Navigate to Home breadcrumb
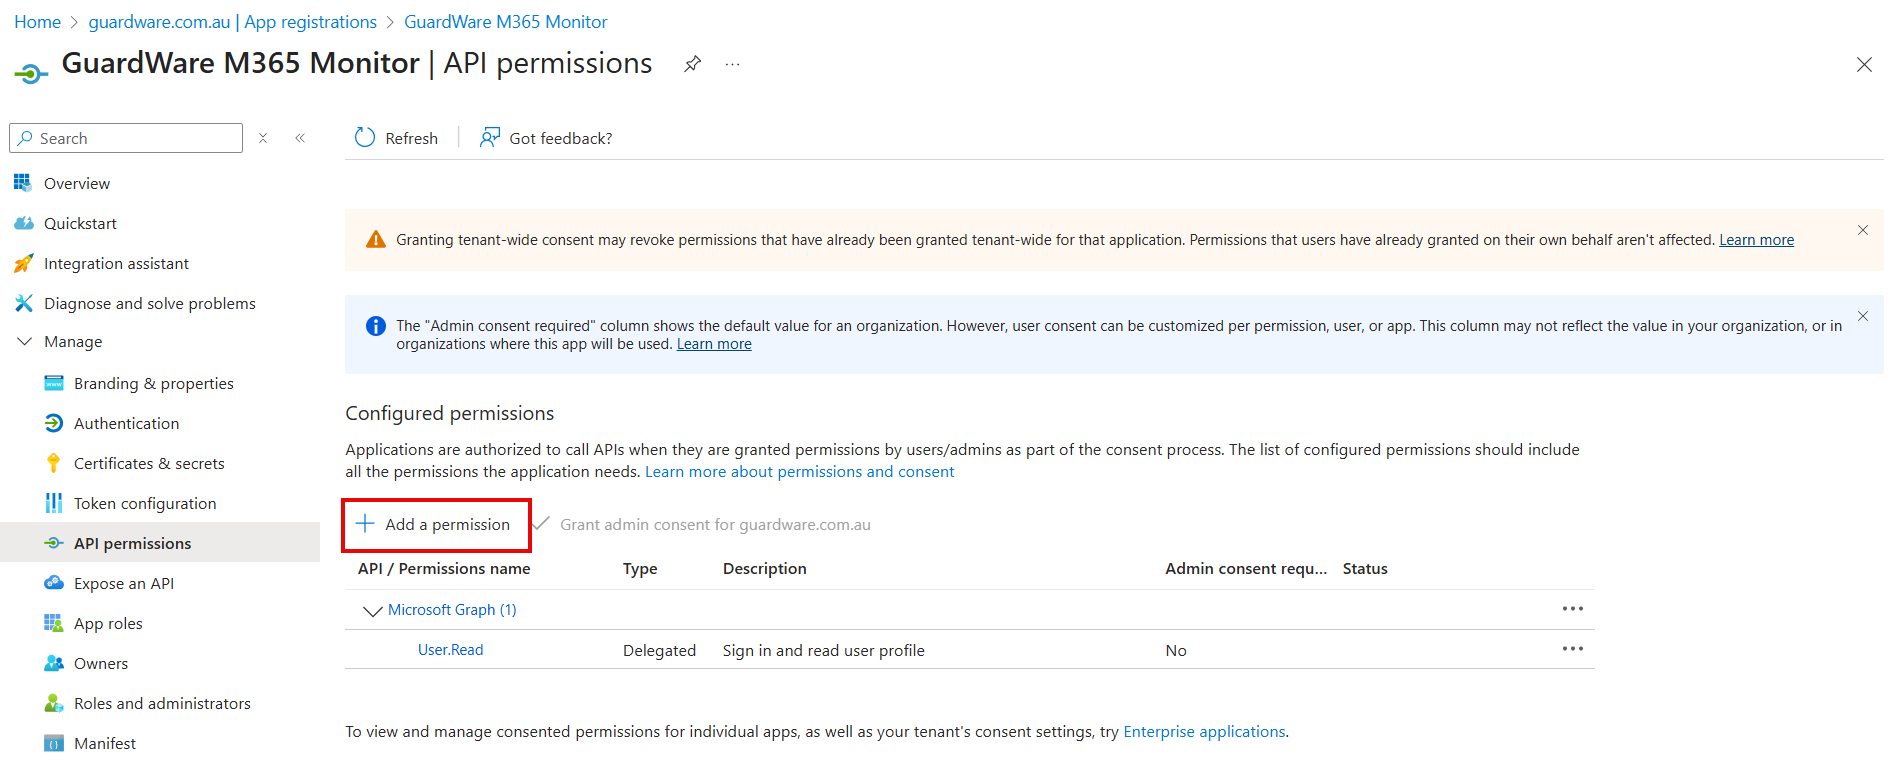Screen dimensions: 1894x761 tap(37, 22)
